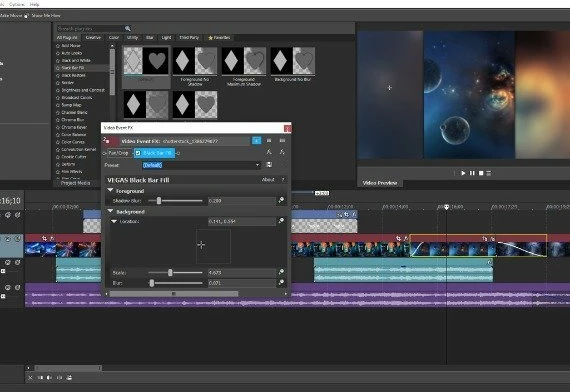Favorite star next to Add Noise
This screenshot has height=392, width=570.
tap(58, 46)
